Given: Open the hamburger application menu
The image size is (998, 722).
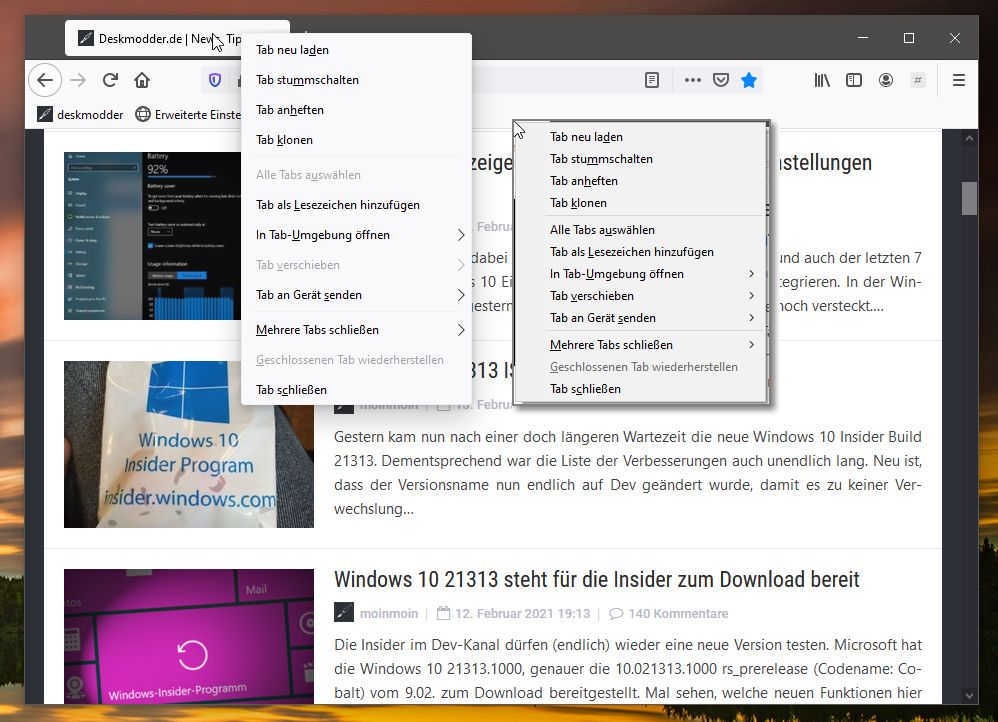Looking at the screenshot, I should pos(959,80).
